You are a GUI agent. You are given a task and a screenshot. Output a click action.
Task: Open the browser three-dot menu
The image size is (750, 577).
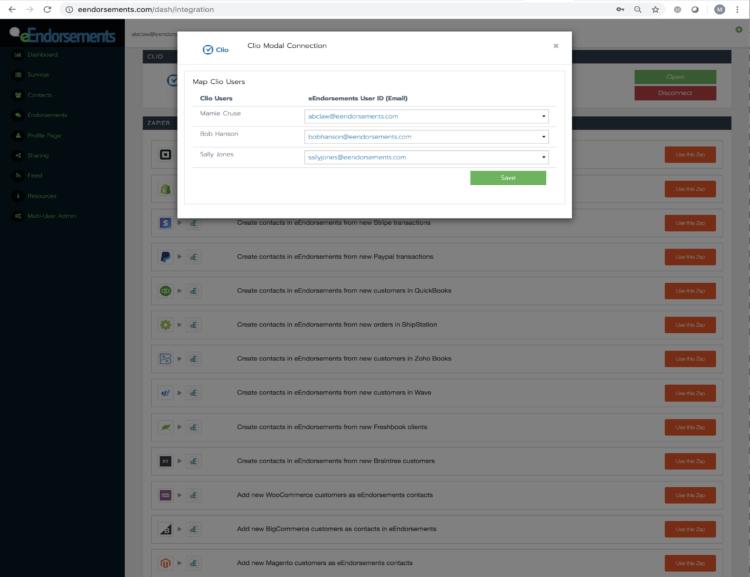737,10
